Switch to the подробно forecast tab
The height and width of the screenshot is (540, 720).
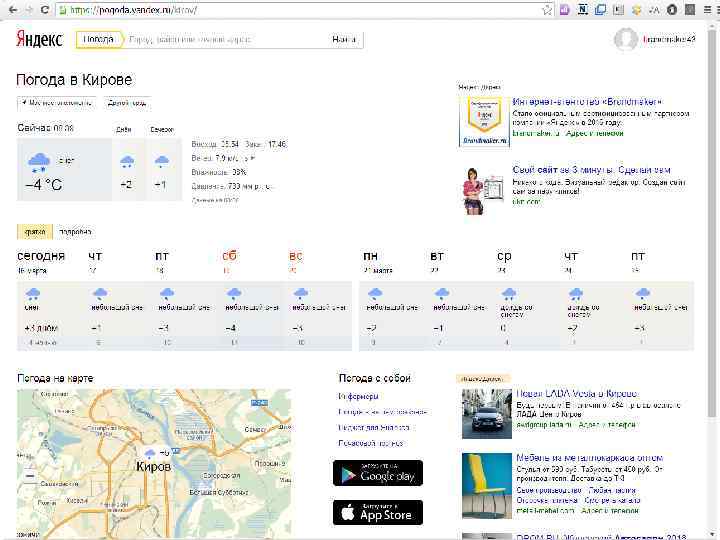pyautogui.click(x=75, y=232)
